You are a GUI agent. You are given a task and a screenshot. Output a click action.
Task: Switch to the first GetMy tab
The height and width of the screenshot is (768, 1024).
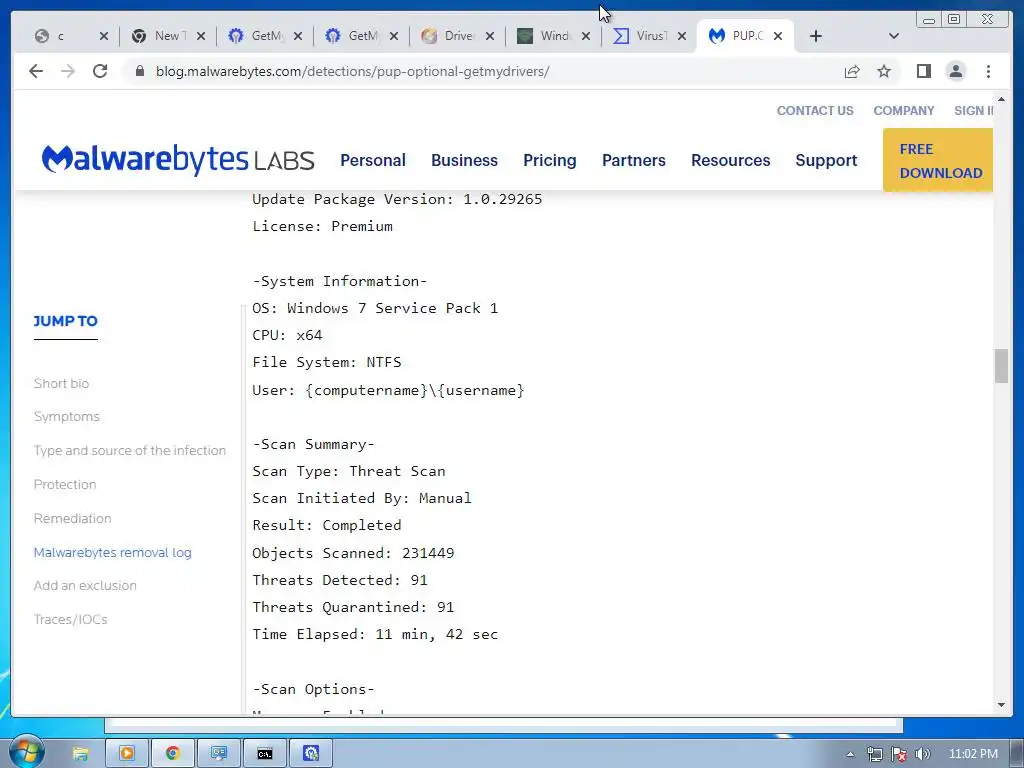click(x=256, y=36)
